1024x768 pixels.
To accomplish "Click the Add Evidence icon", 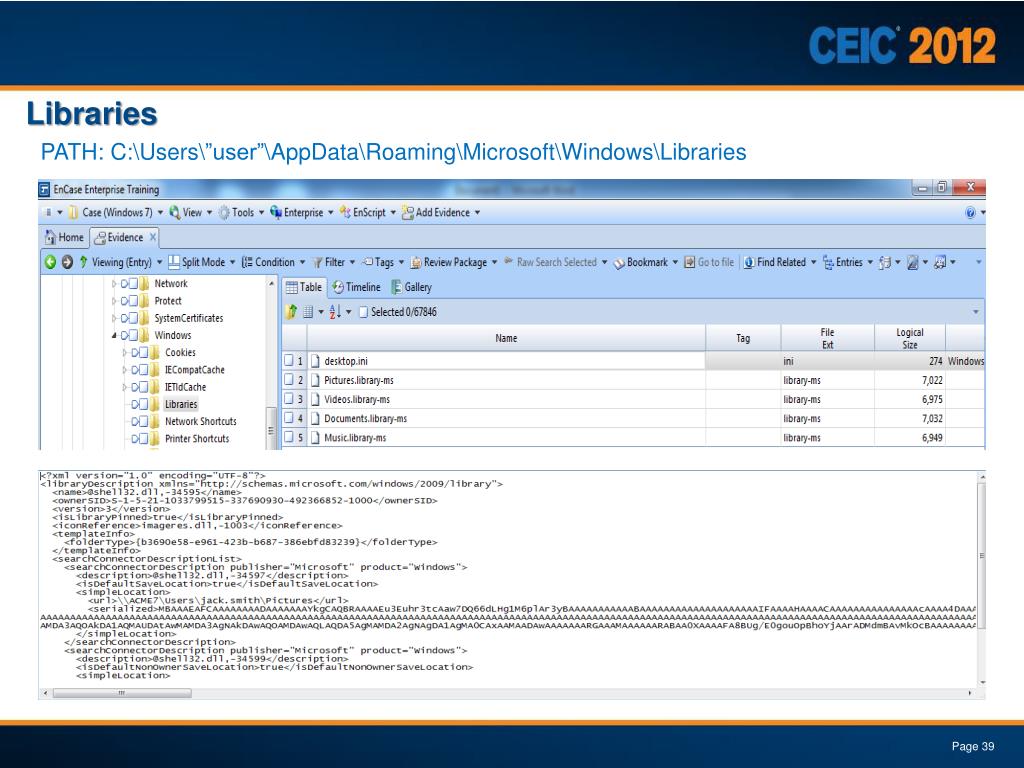I will (x=408, y=213).
